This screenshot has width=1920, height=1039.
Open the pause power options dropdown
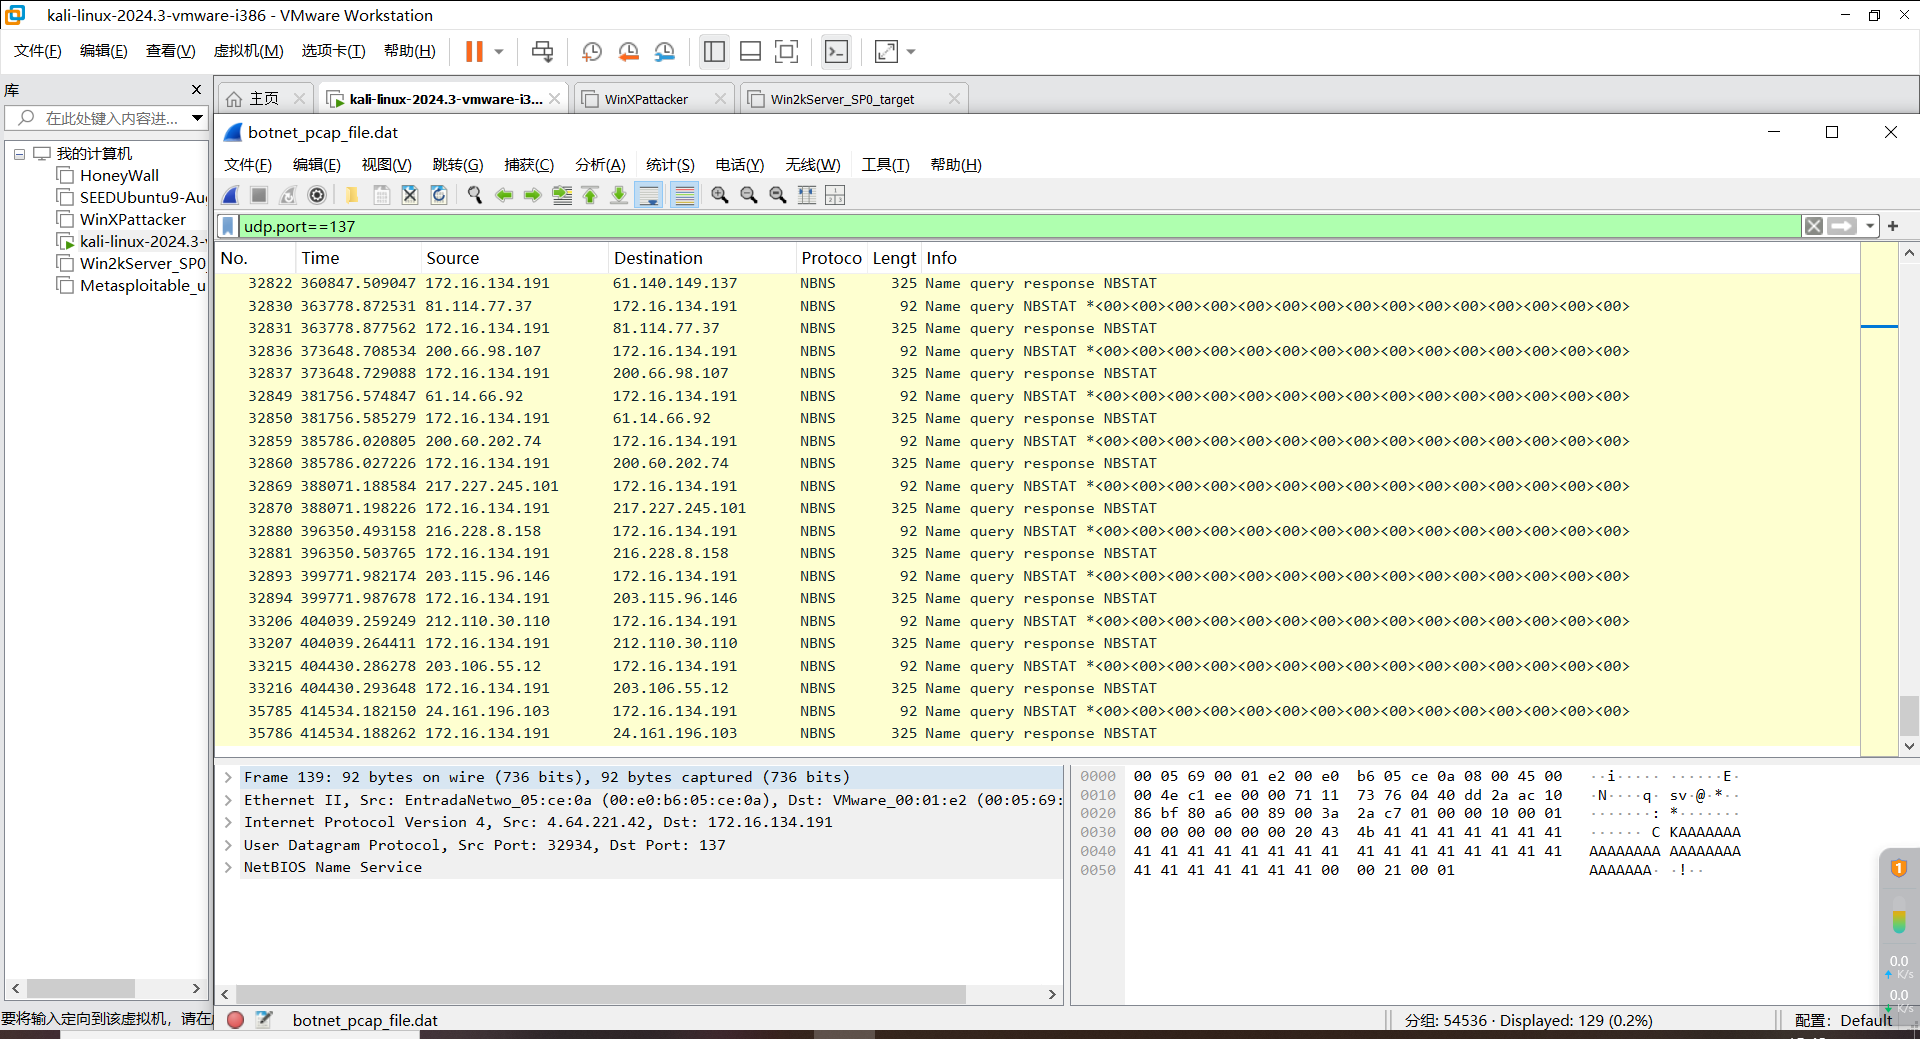499,51
